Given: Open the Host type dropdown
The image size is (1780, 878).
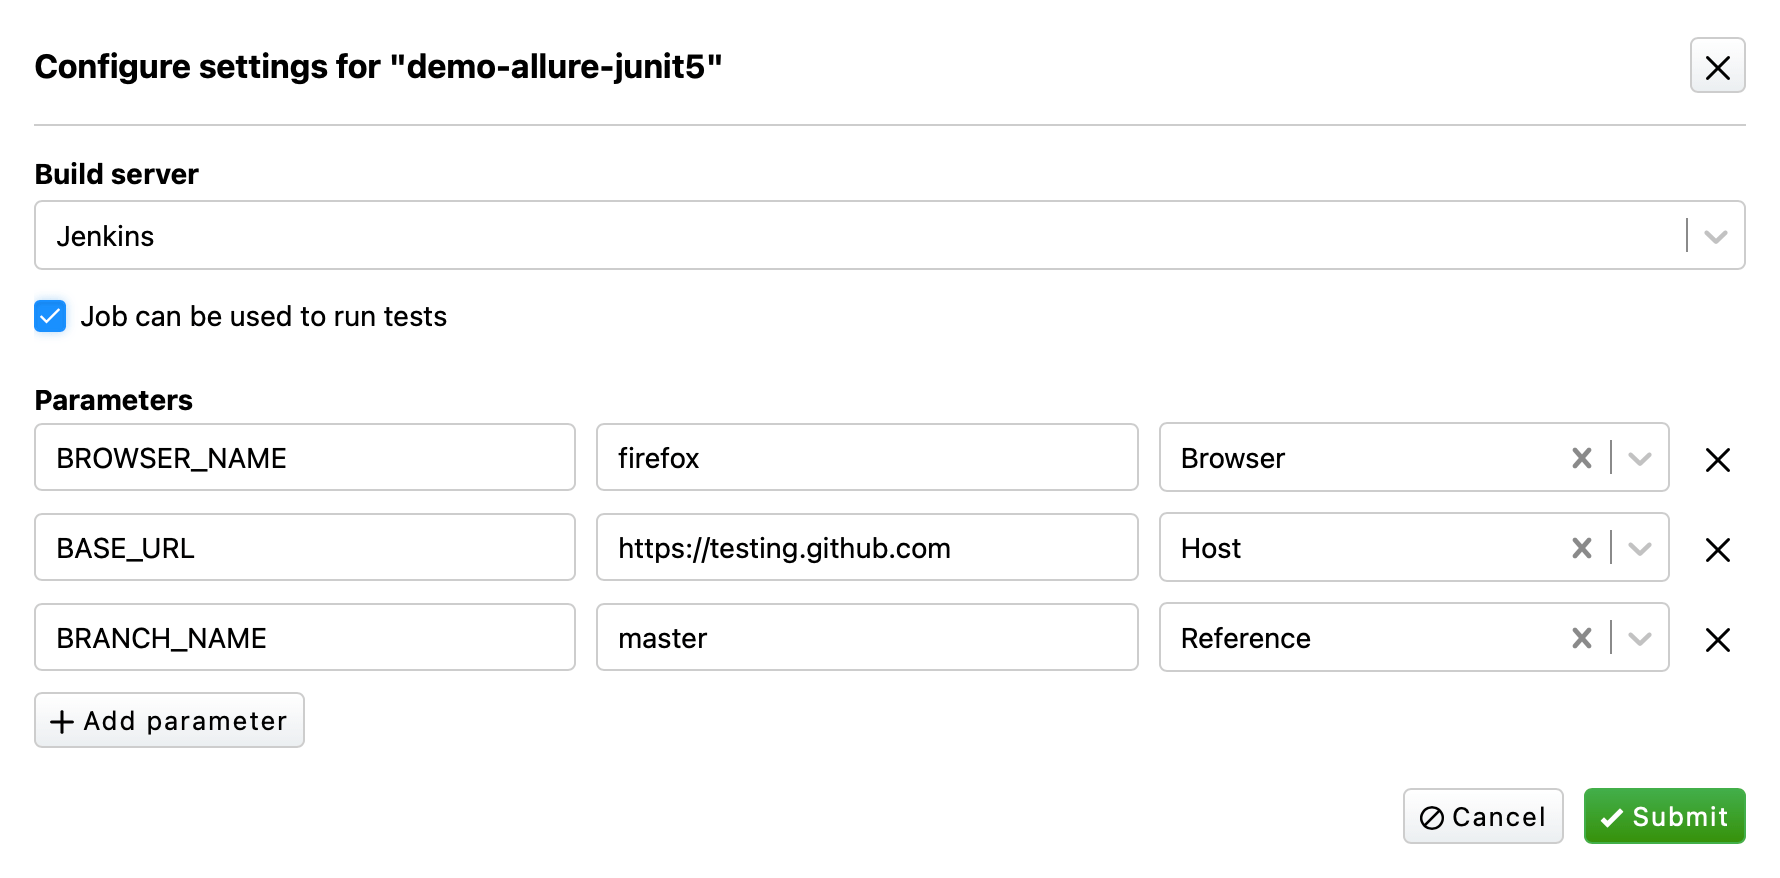Looking at the screenshot, I should 1639,548.
